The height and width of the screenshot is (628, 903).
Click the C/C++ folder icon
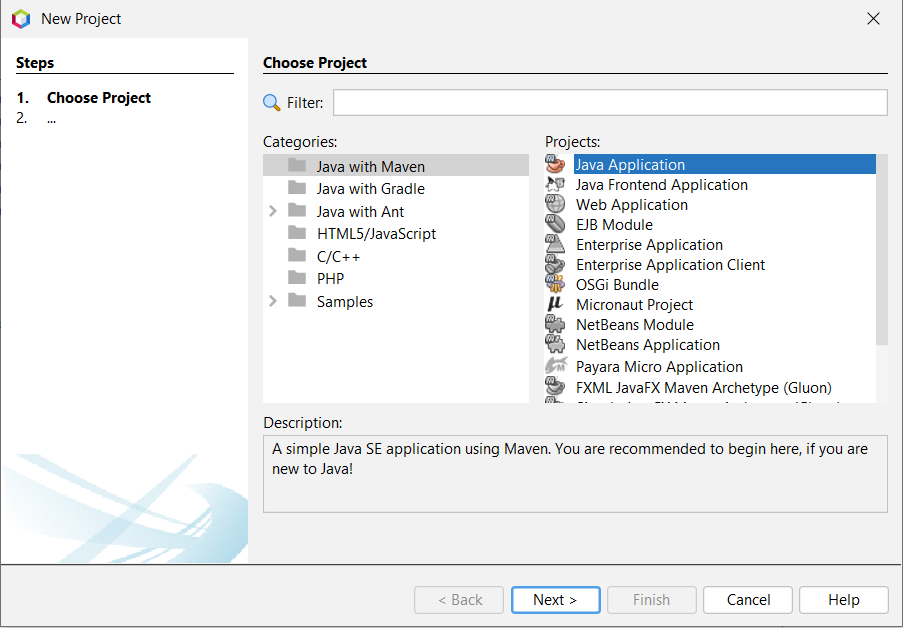297,255
